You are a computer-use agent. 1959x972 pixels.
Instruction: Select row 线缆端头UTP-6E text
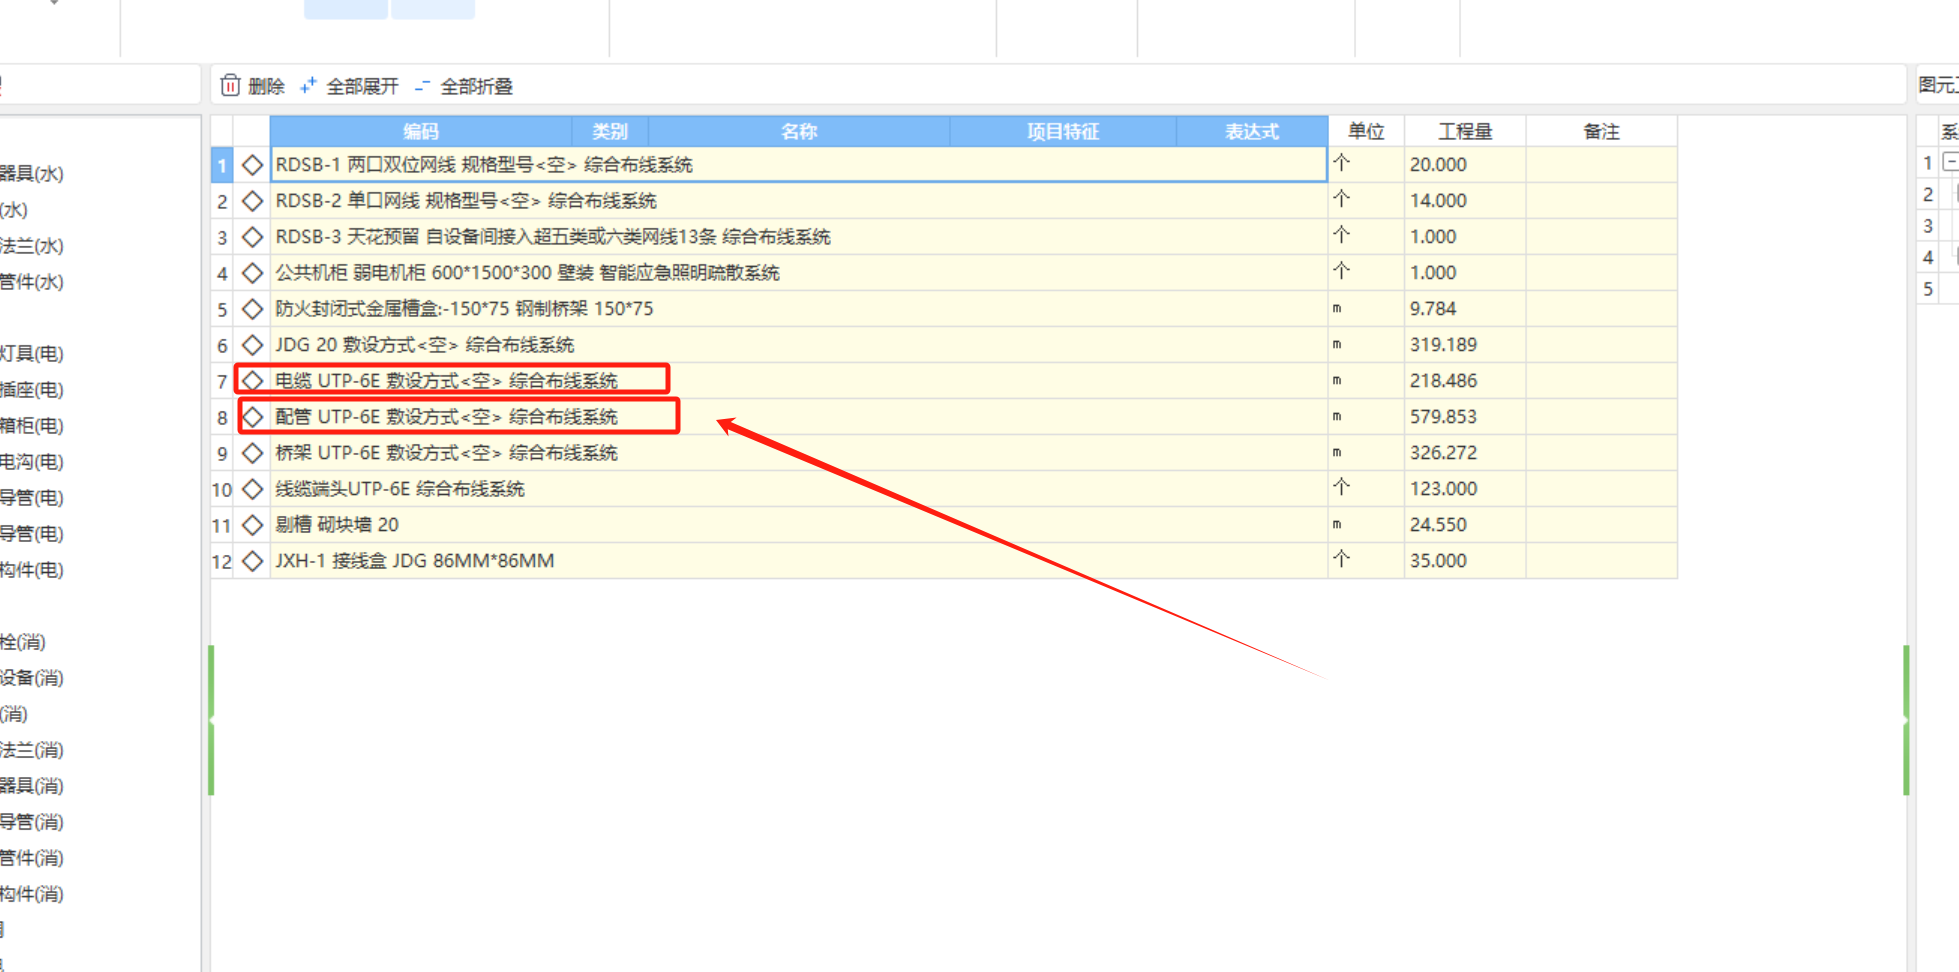tap(400, 489)
